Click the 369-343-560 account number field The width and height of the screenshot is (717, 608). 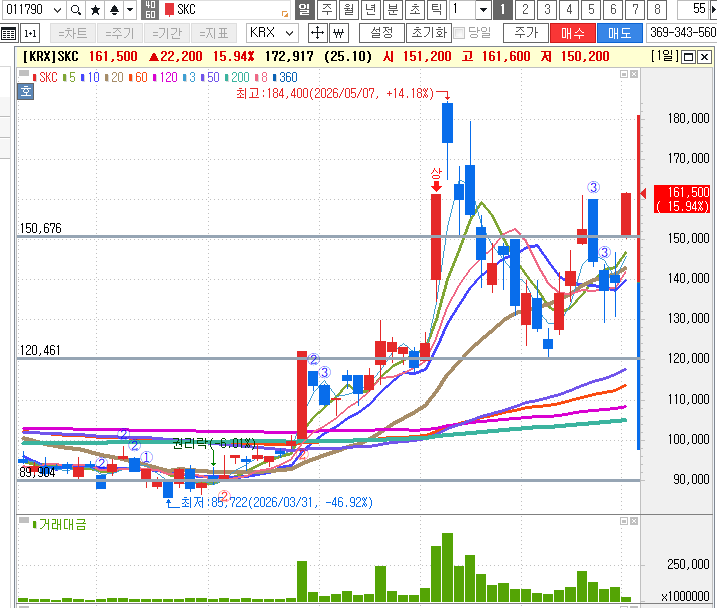[x=682, y=33]
